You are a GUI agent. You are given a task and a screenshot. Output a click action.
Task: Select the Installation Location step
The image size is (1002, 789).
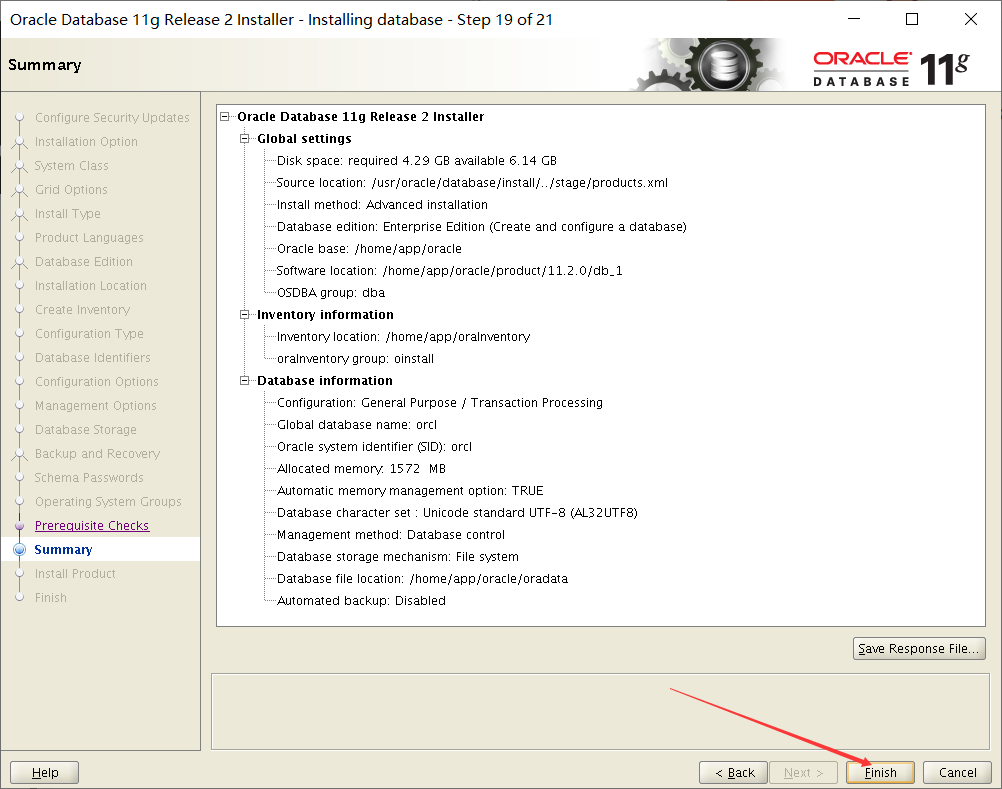pos(90,286)
